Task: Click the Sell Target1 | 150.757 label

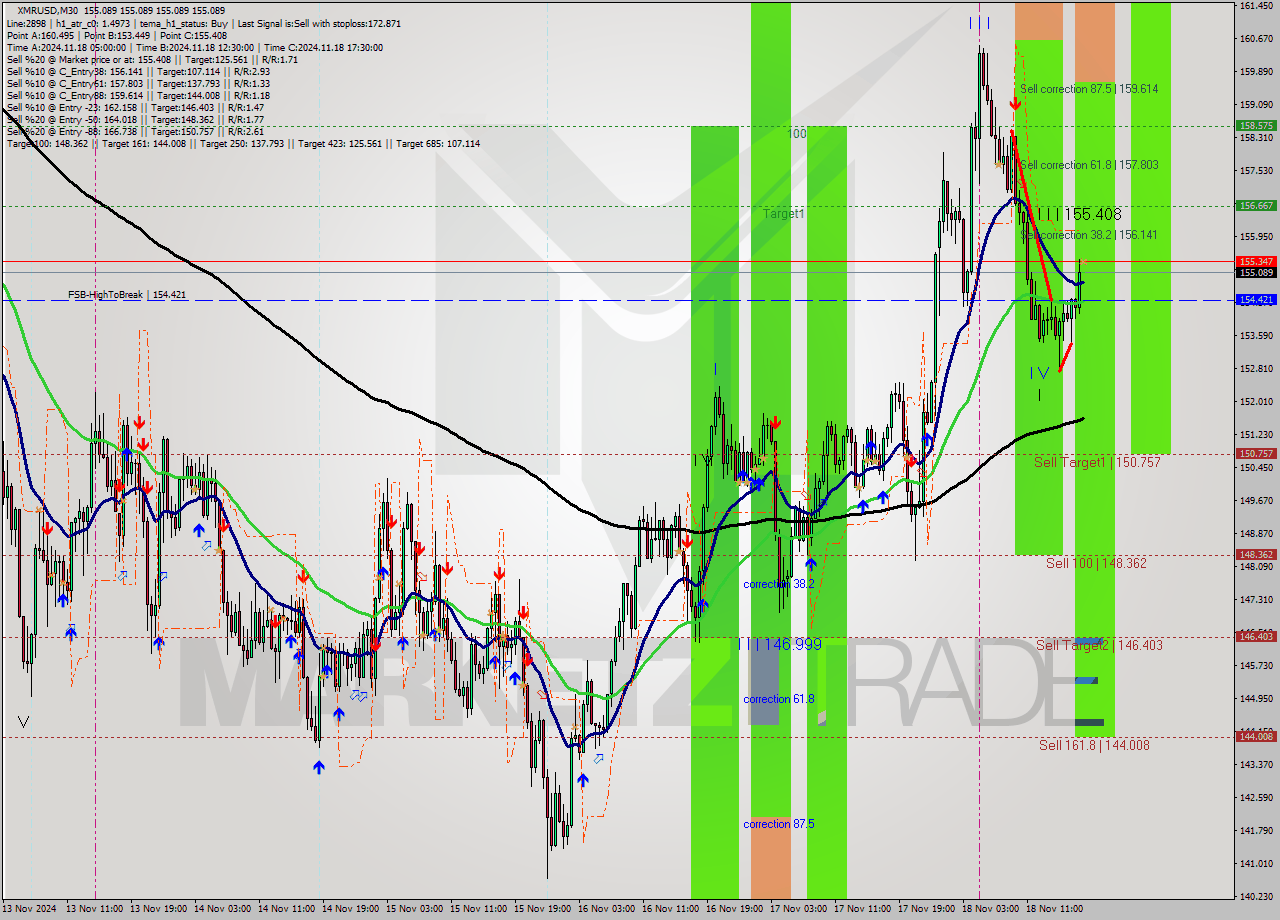Action: pos(1097,462)
